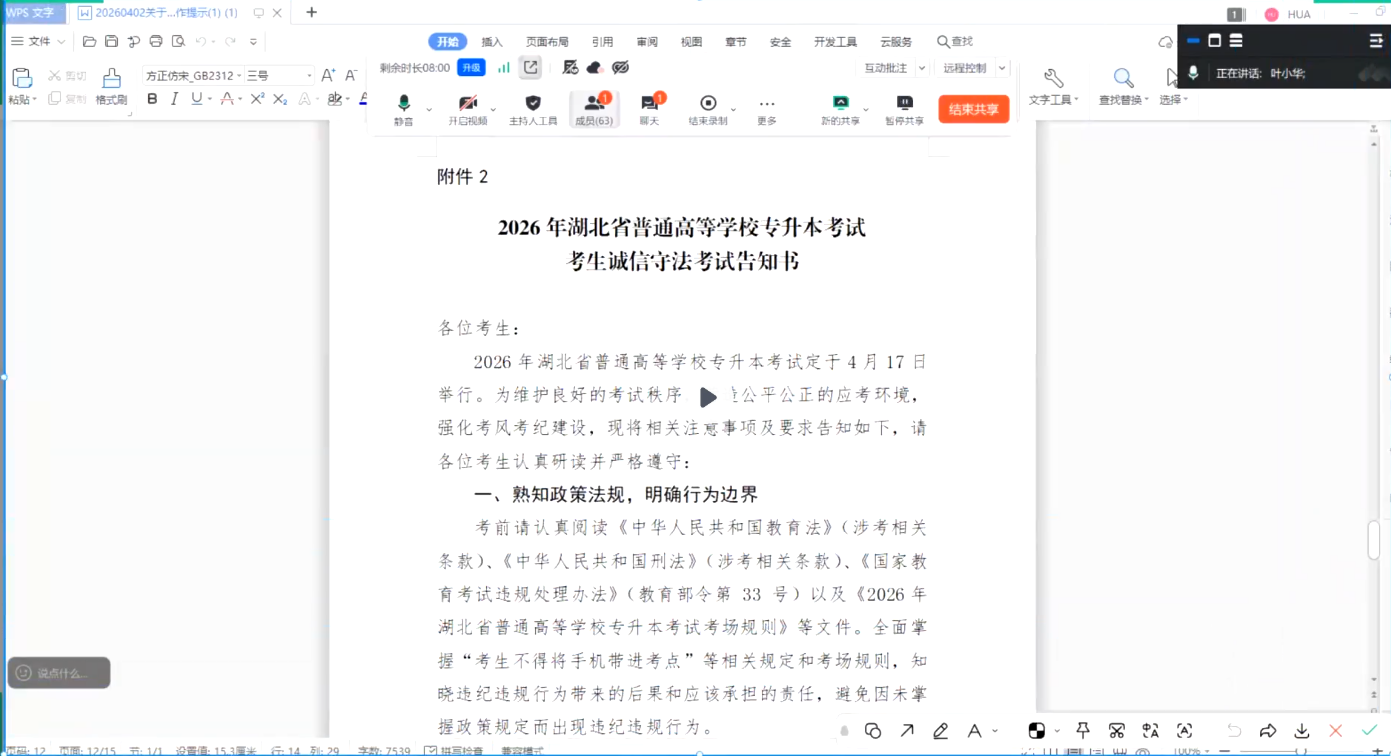This screenshot has height=756, width=1391.
Task: Play the video using the center play button
Action: (x=708, y=397)
